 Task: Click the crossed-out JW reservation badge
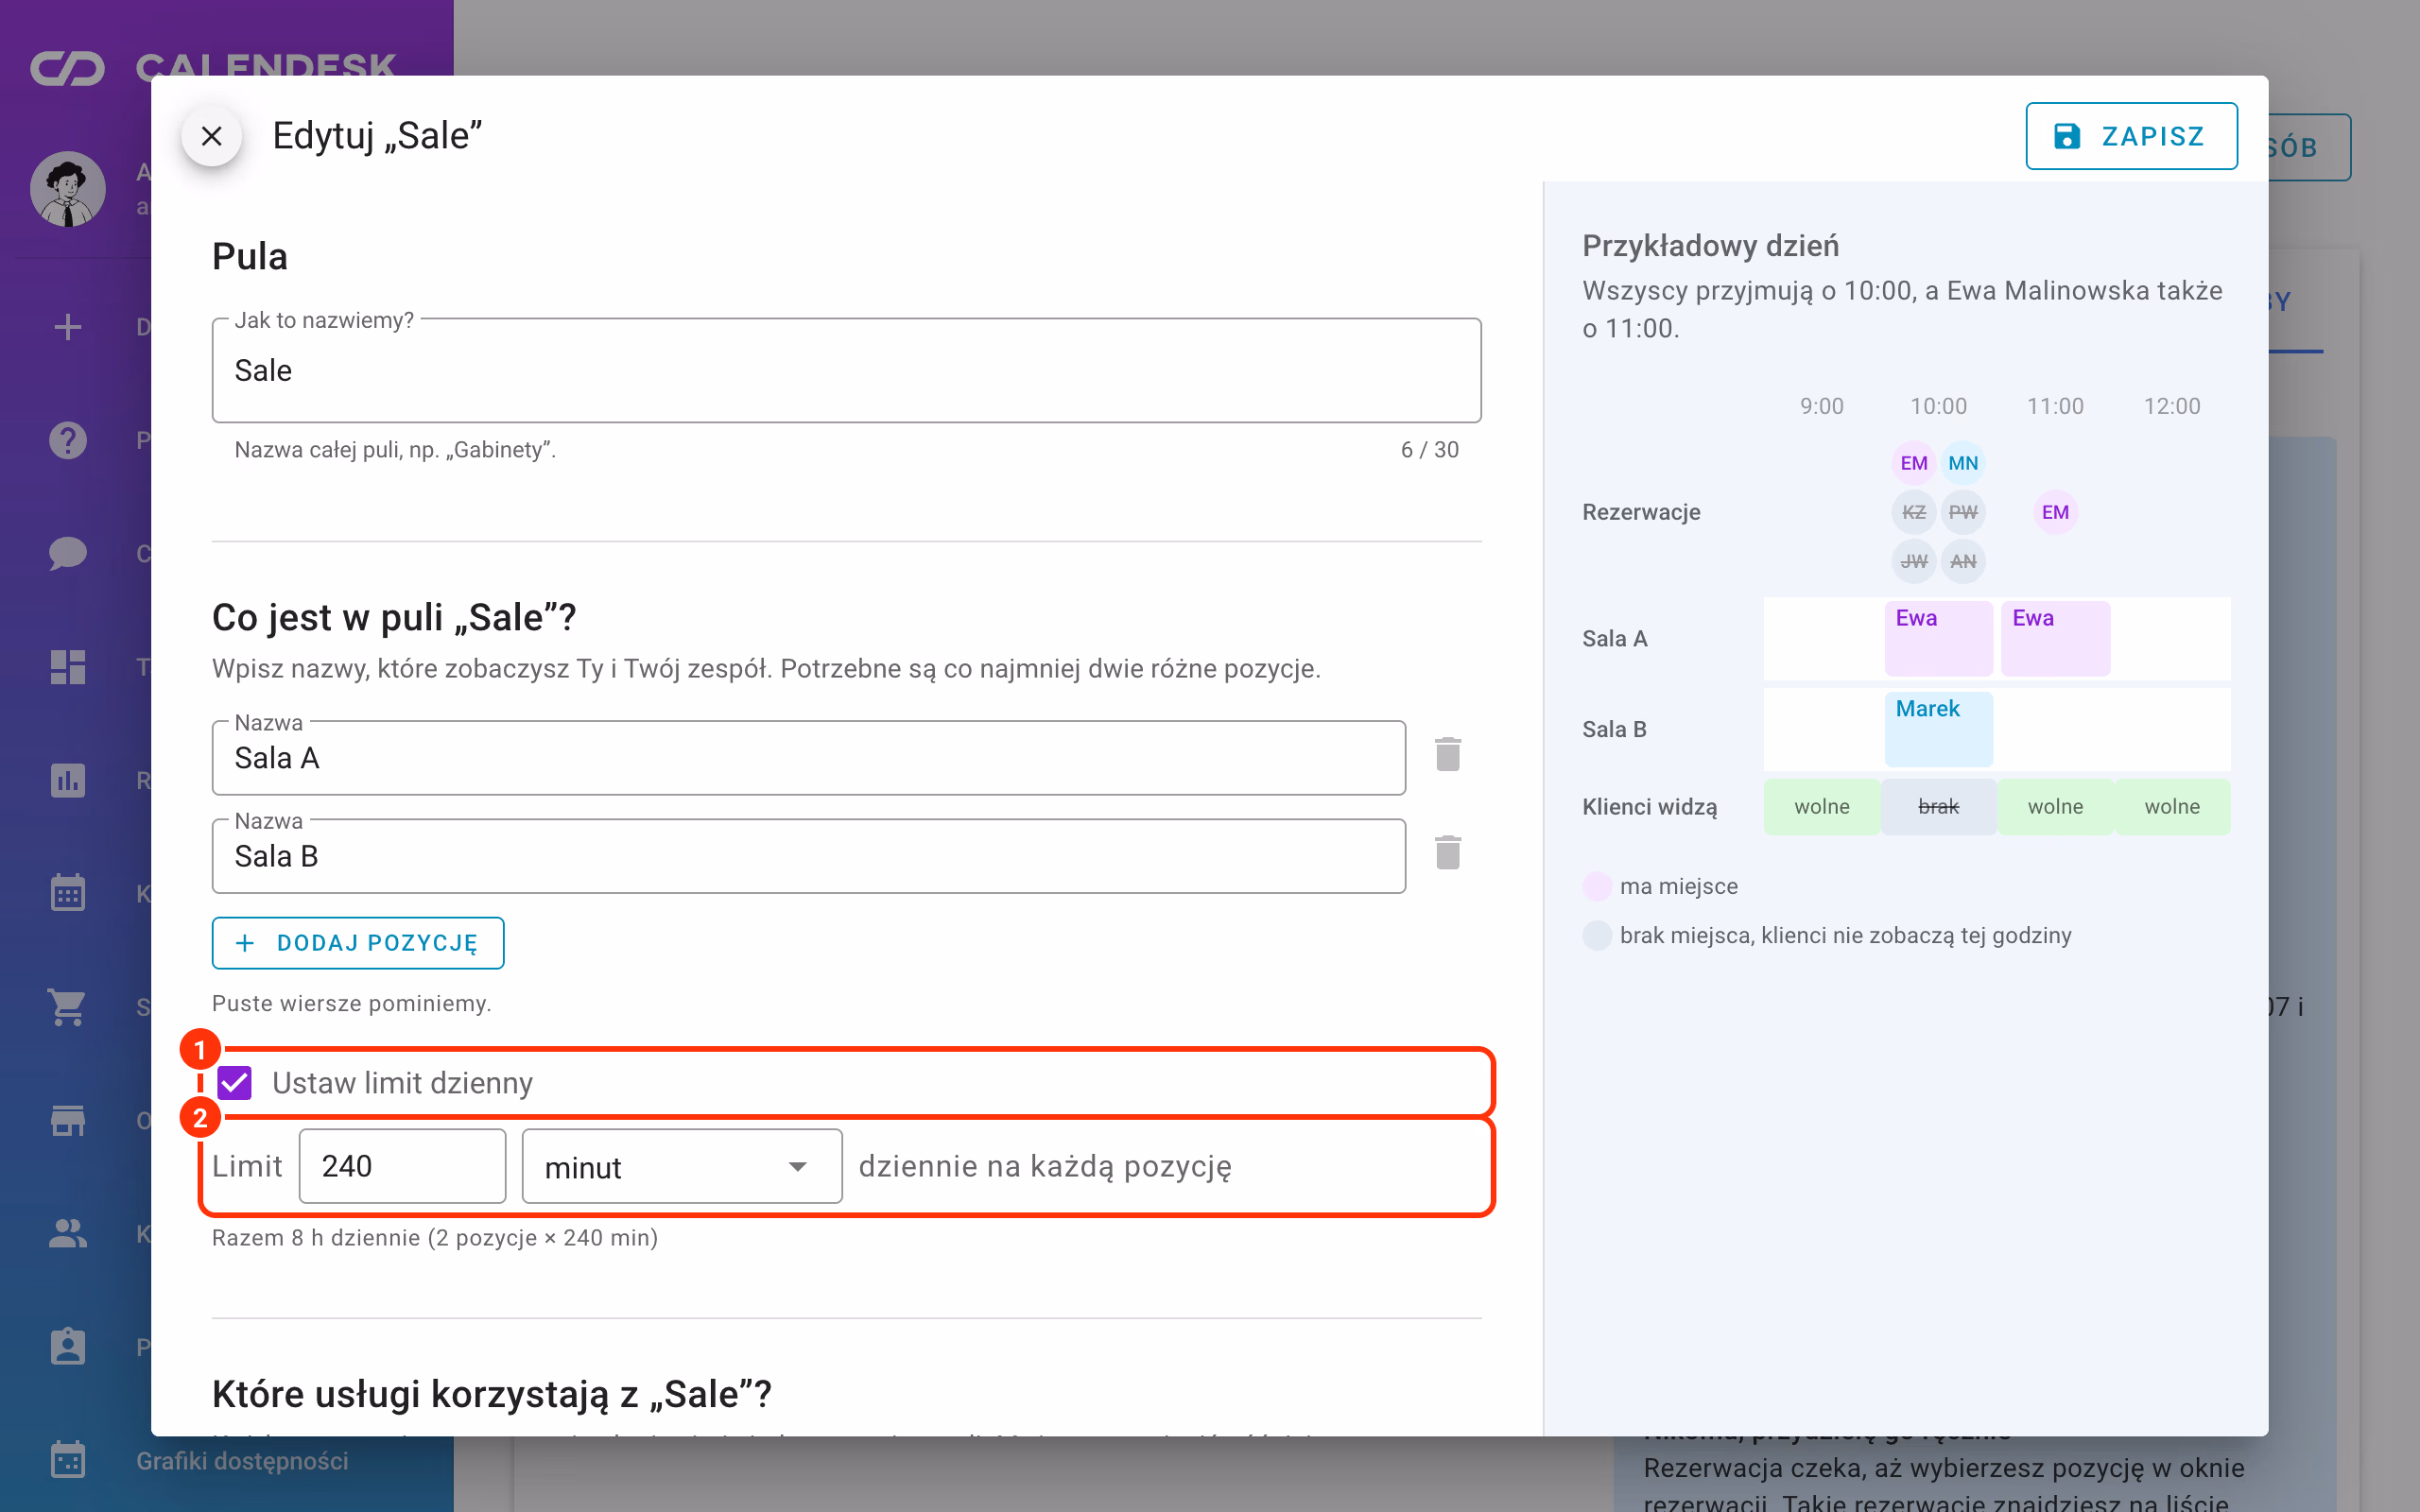1914,561
